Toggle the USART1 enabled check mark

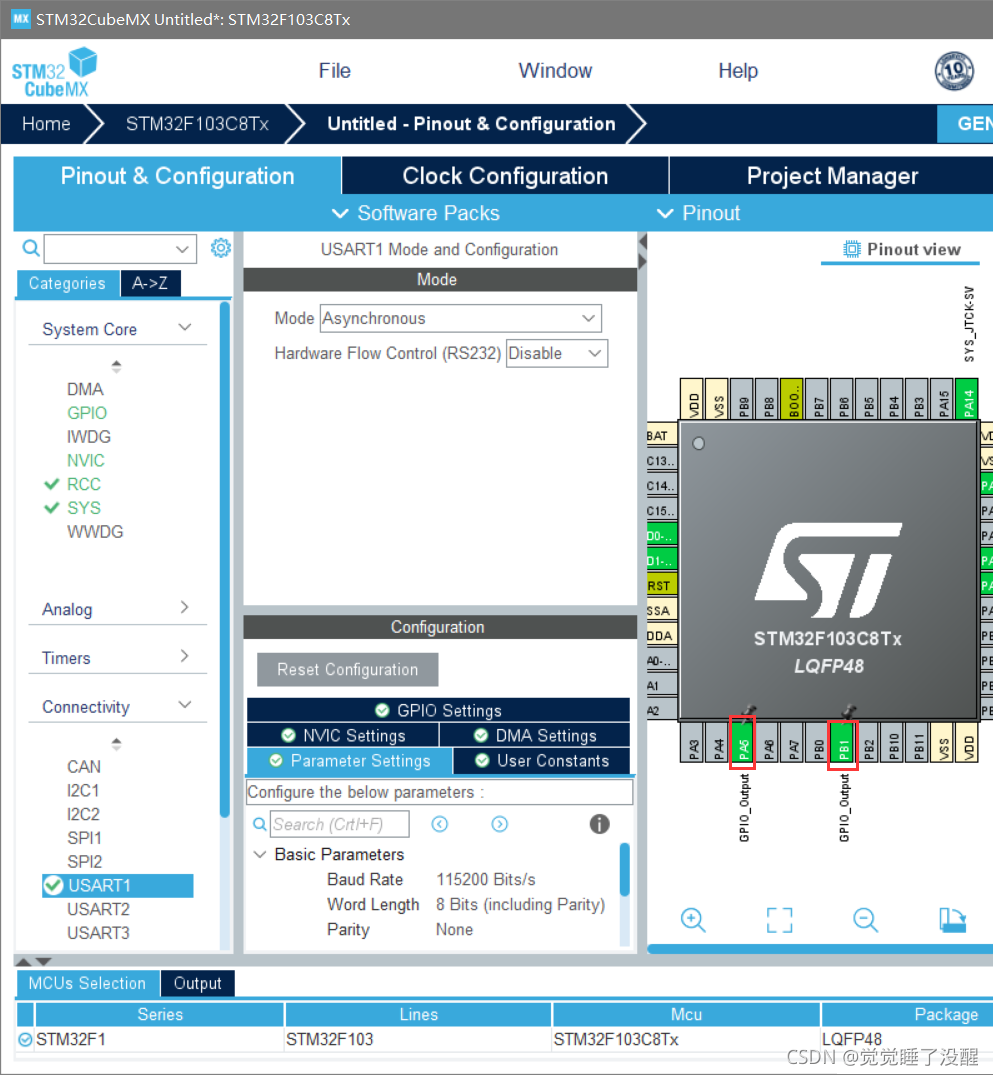(x=53, y=885)
